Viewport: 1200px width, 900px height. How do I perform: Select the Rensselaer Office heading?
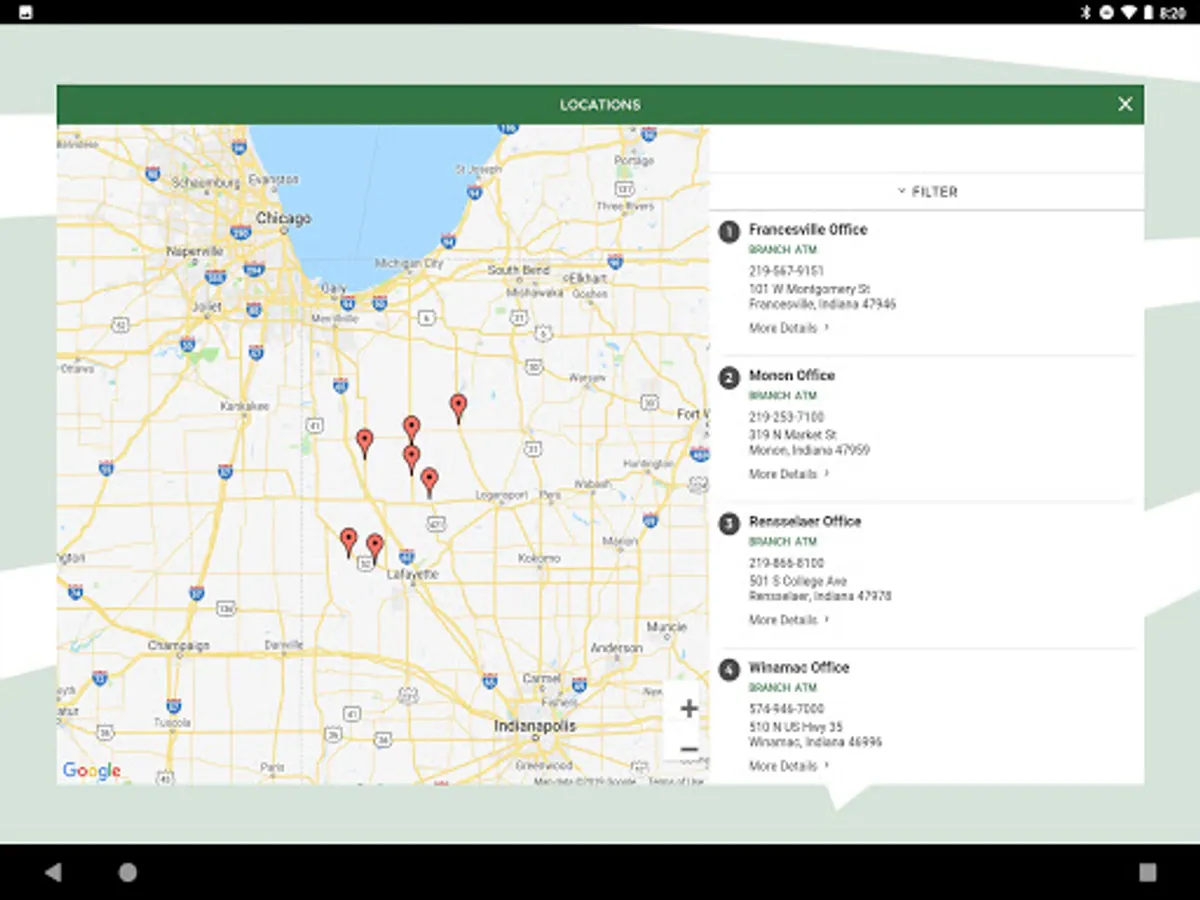pos(804,521)
